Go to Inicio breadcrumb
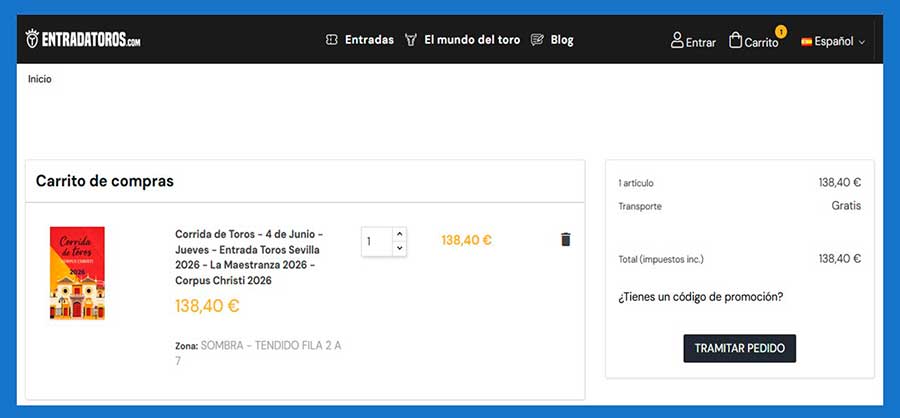This screenshot has height=418, width=900. pos(40,79)
